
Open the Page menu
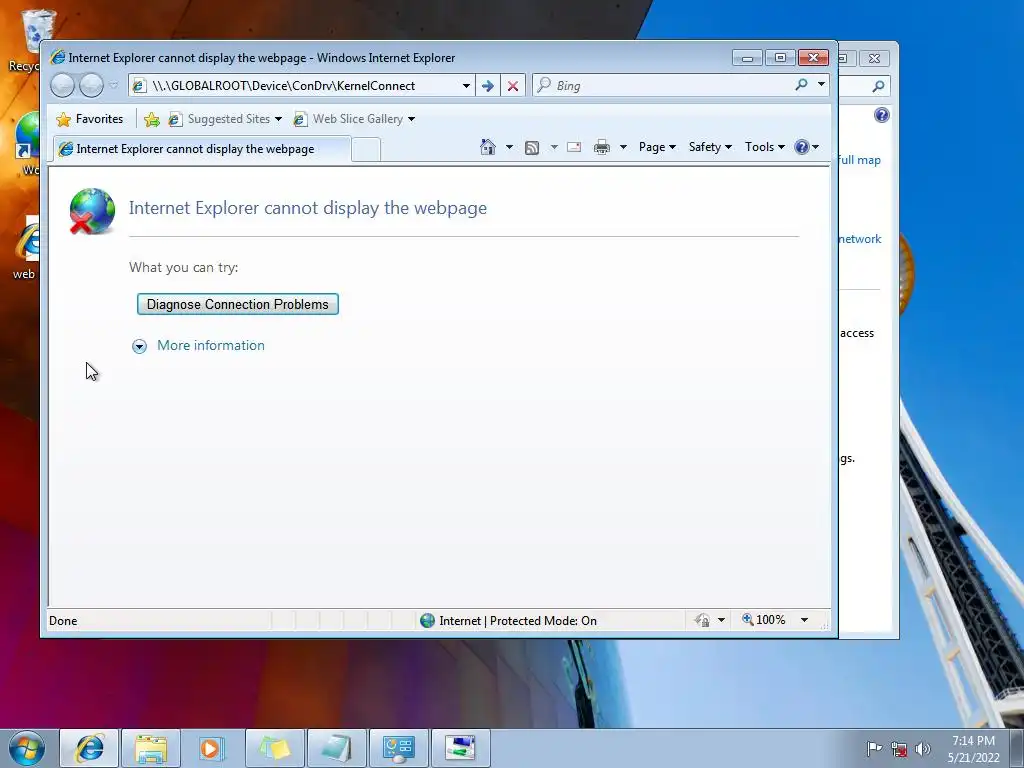pos(657,147)
